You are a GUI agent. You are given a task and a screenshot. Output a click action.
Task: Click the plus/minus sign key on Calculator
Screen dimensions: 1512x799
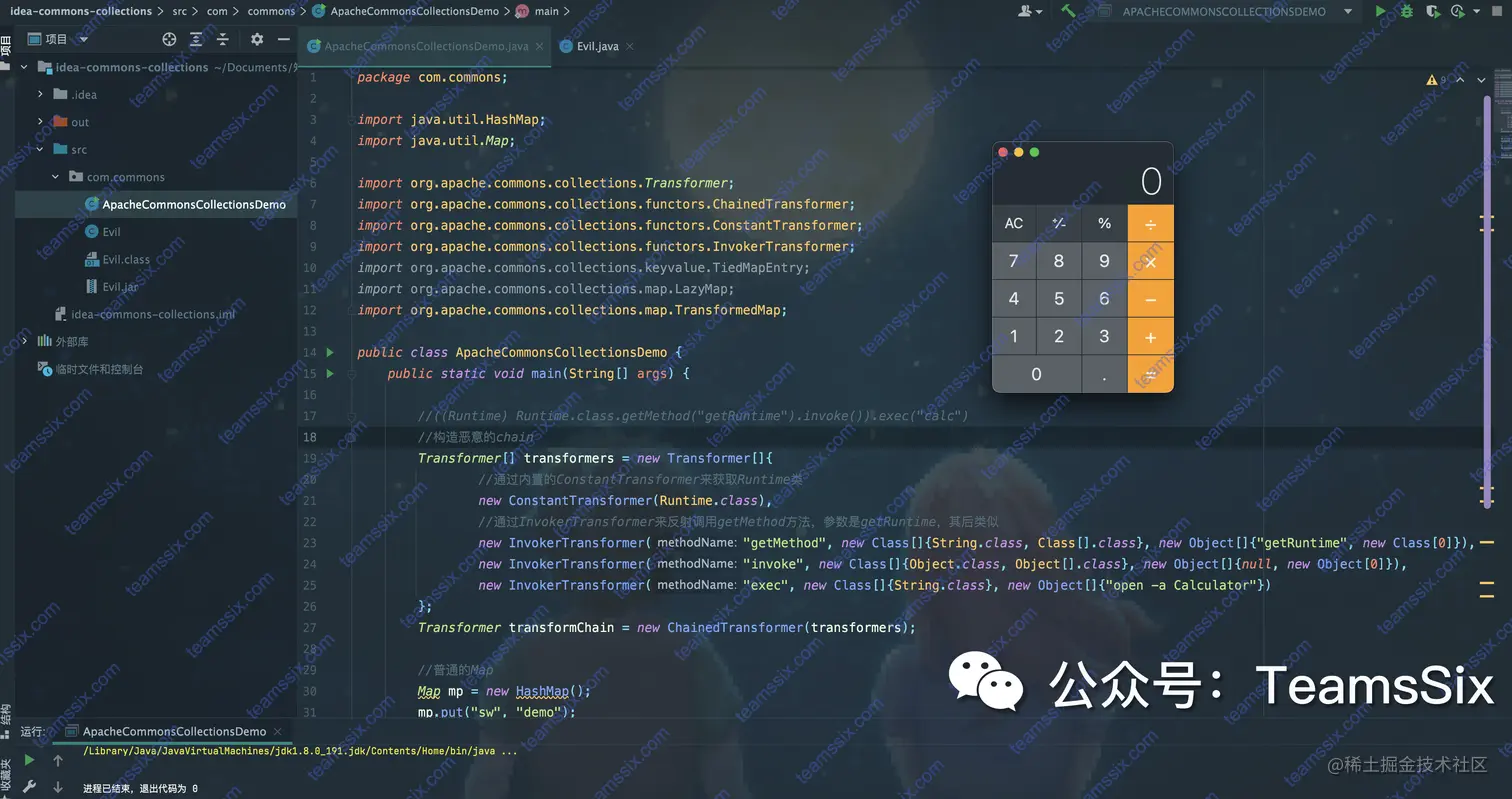(x=1059, y=223)
